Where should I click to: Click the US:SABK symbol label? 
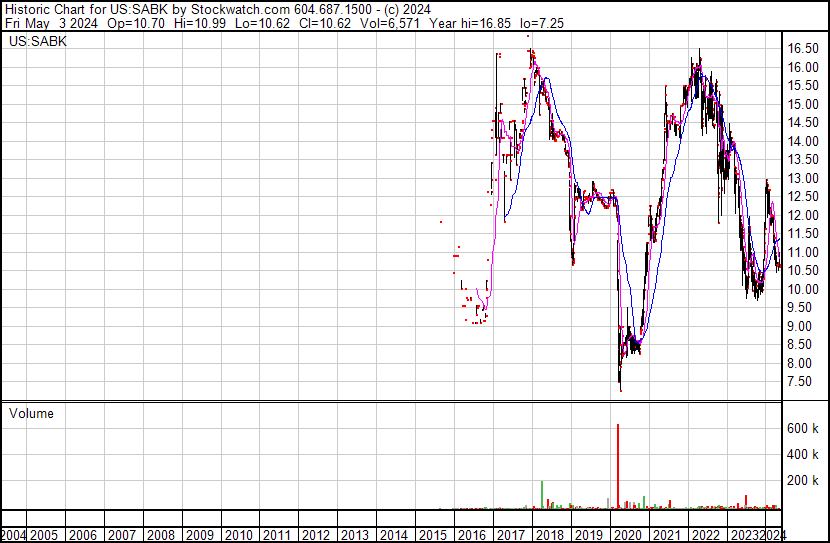[38, 42]
